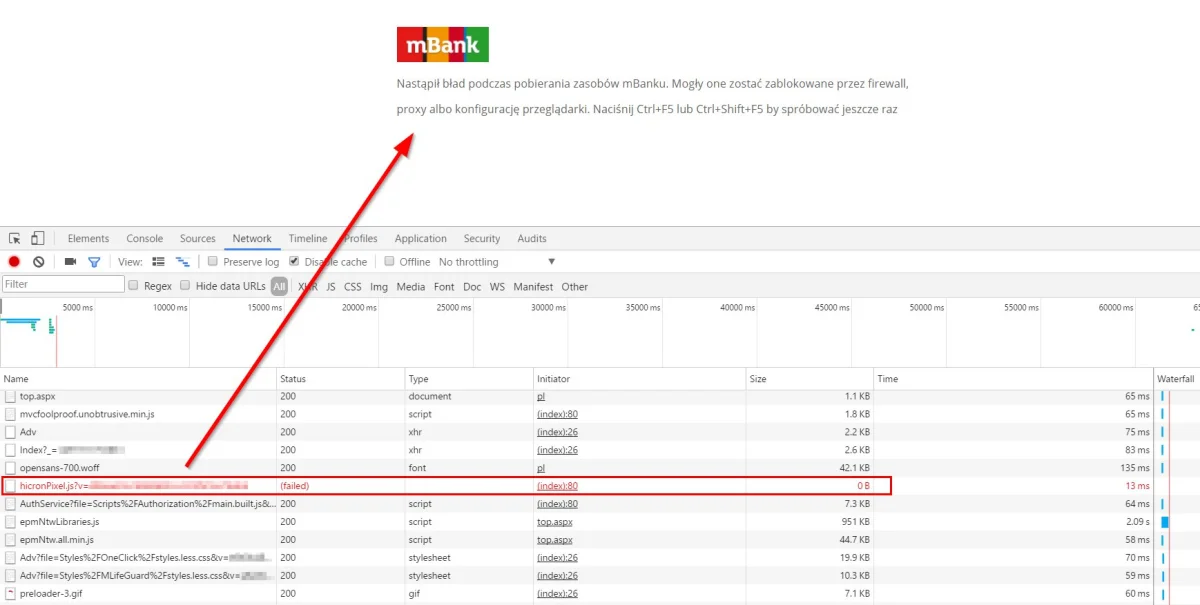
Task: Filter requests by the JS type
Action: pyautogui.click(x=331, y=286)
